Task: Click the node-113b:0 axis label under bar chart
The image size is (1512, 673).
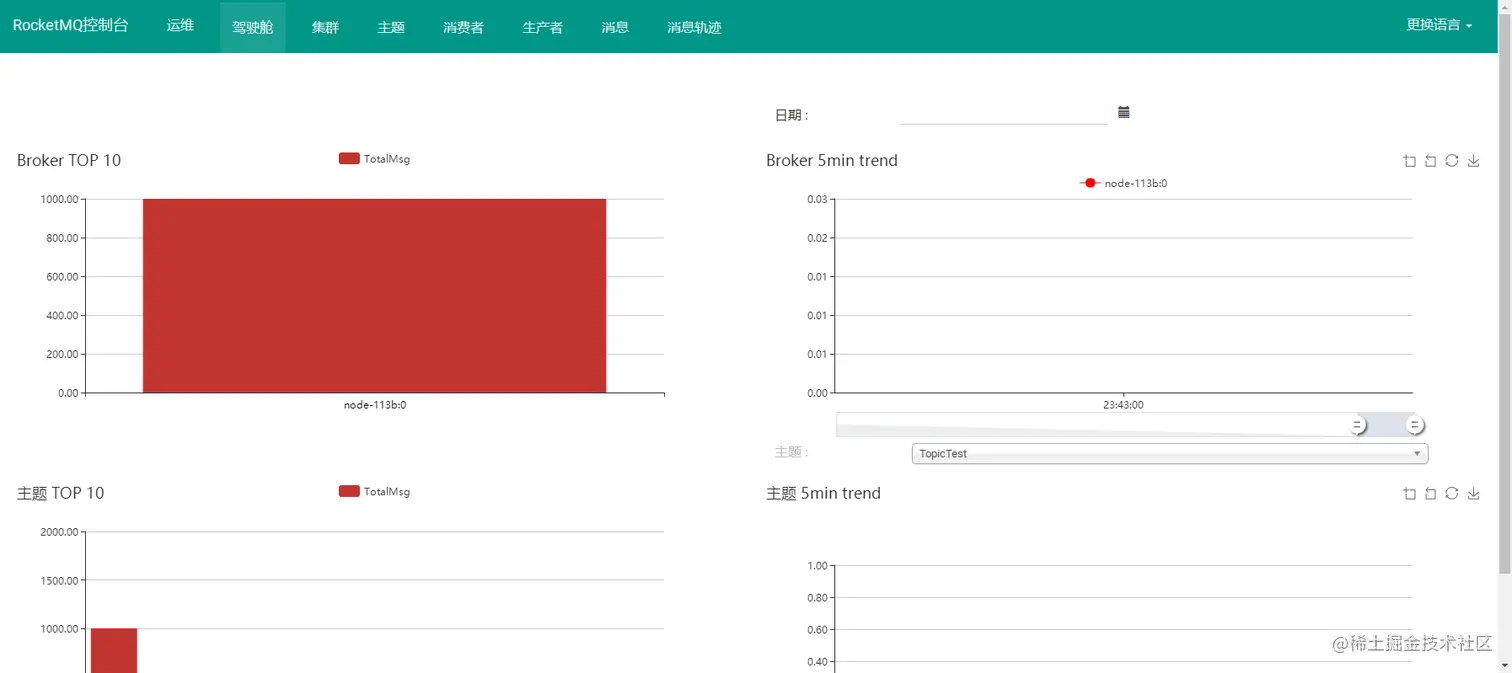Action: pos(375,405)
